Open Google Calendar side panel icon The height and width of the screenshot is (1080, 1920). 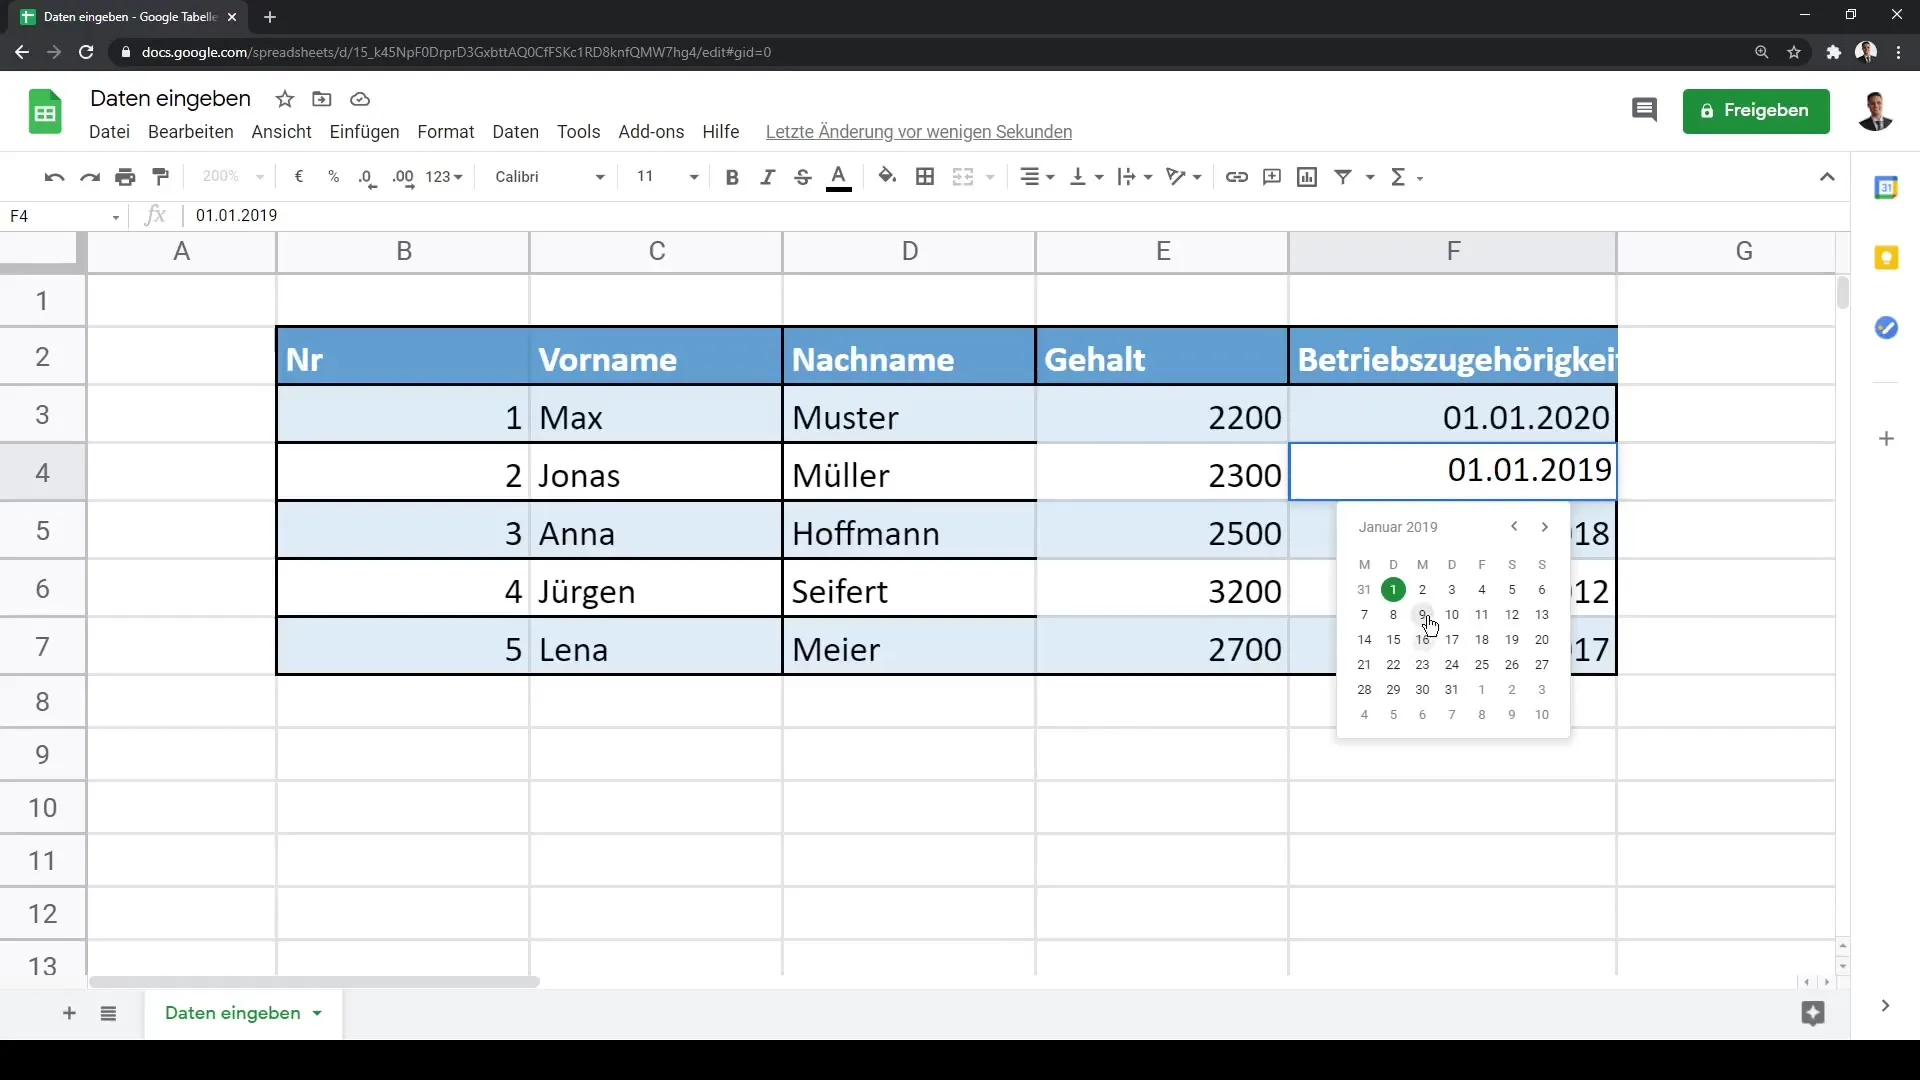[x=1886, y=188]
